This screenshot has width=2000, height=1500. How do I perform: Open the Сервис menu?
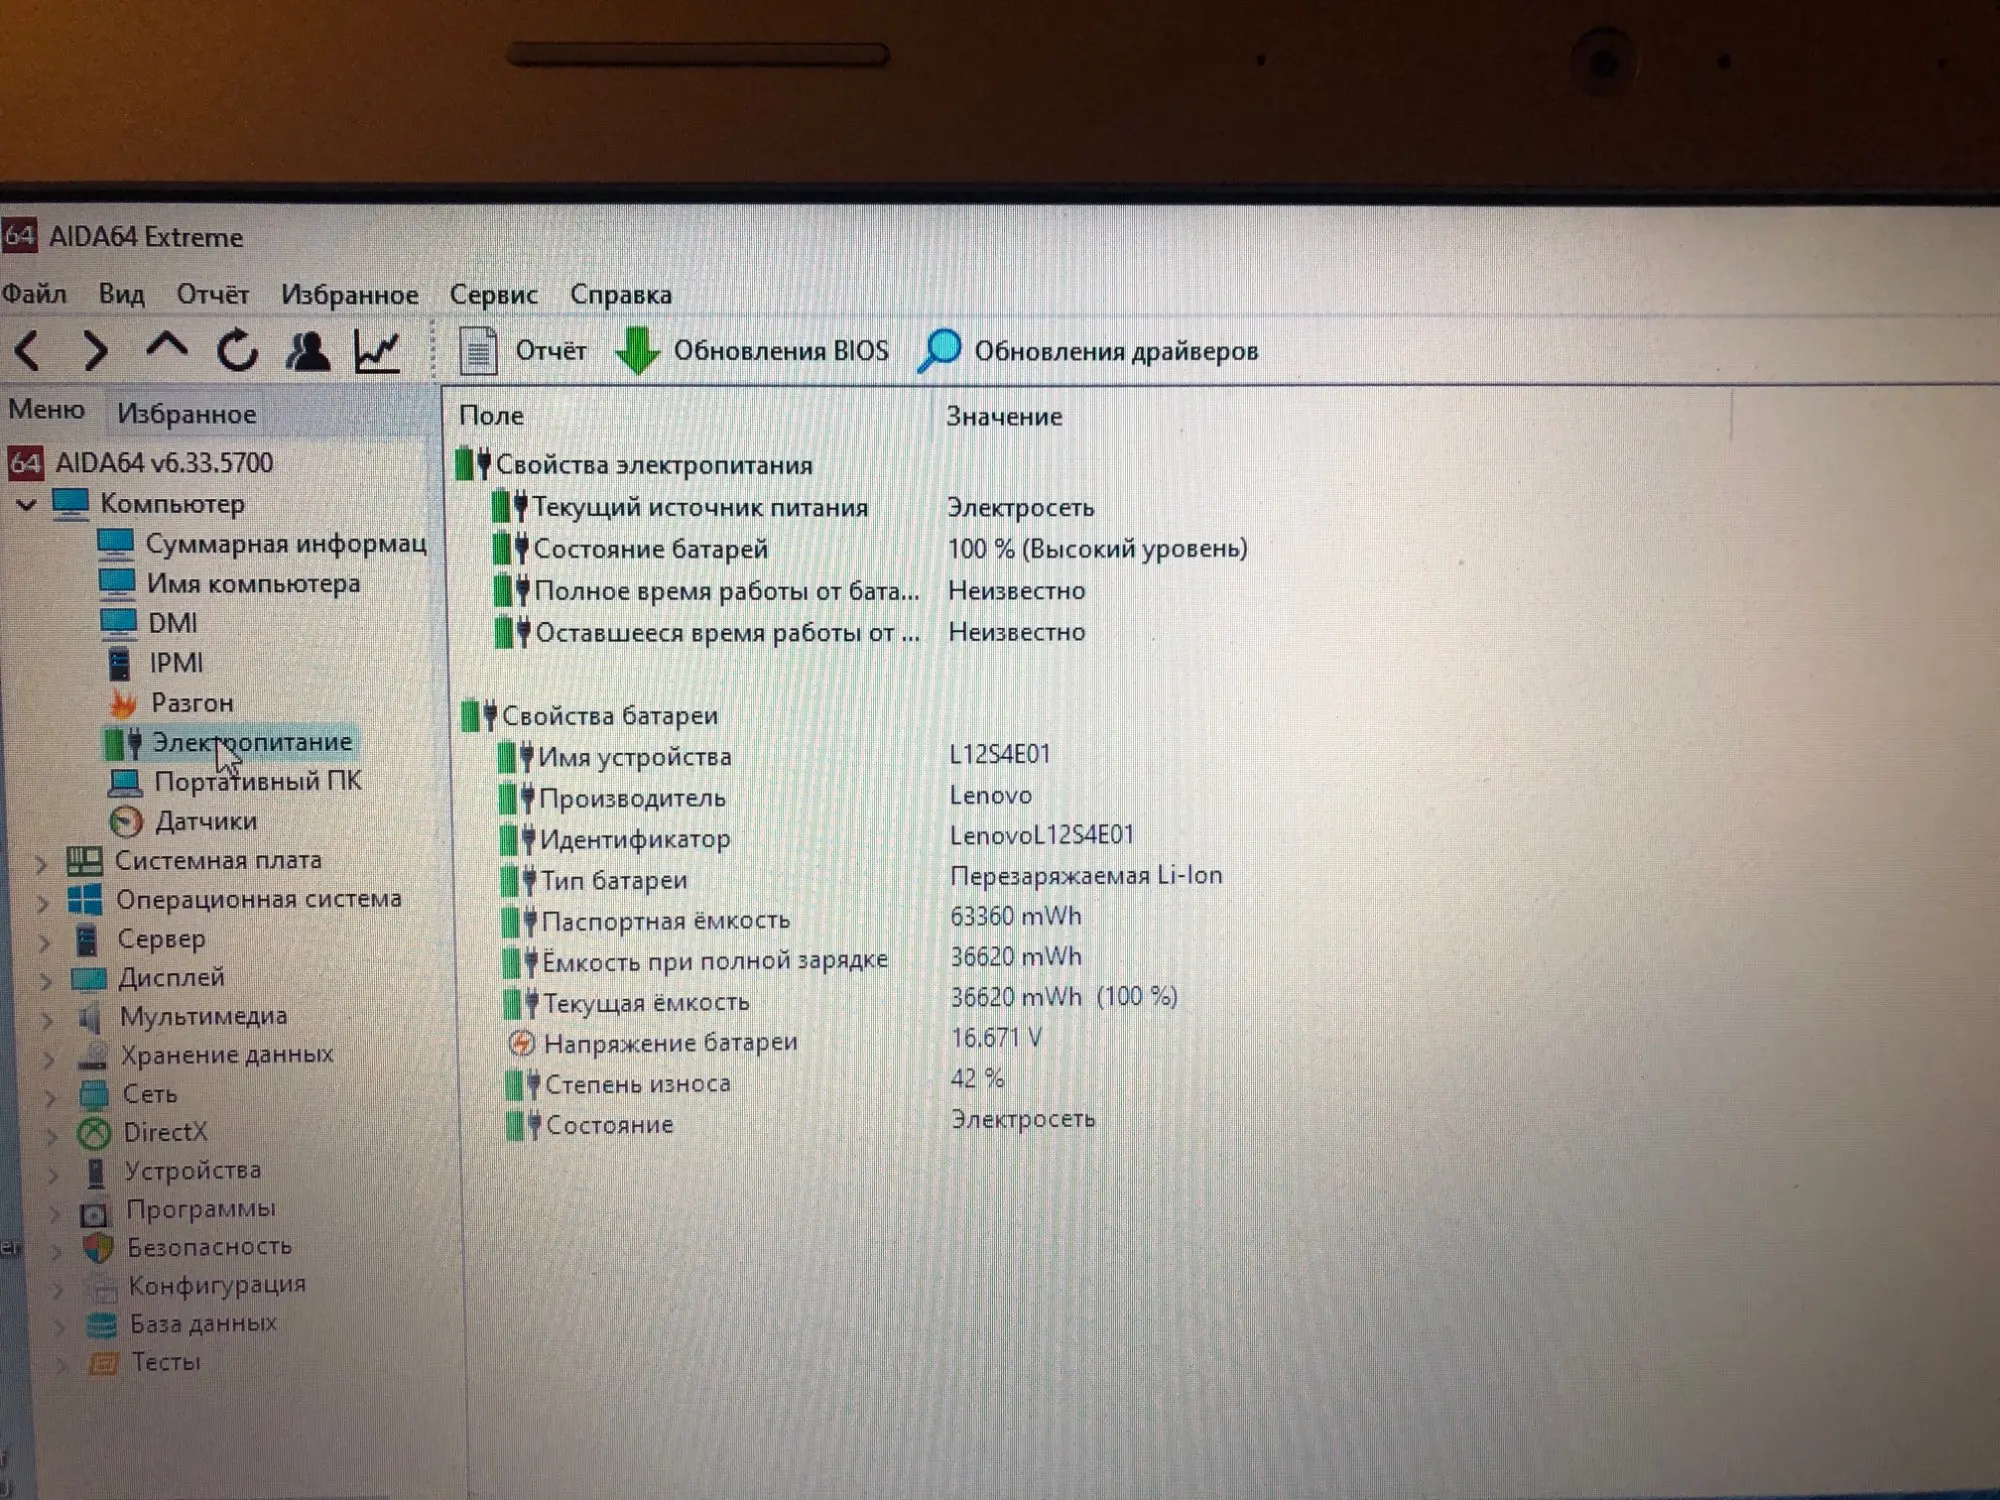pyautogui.click(x=493, y=295)
